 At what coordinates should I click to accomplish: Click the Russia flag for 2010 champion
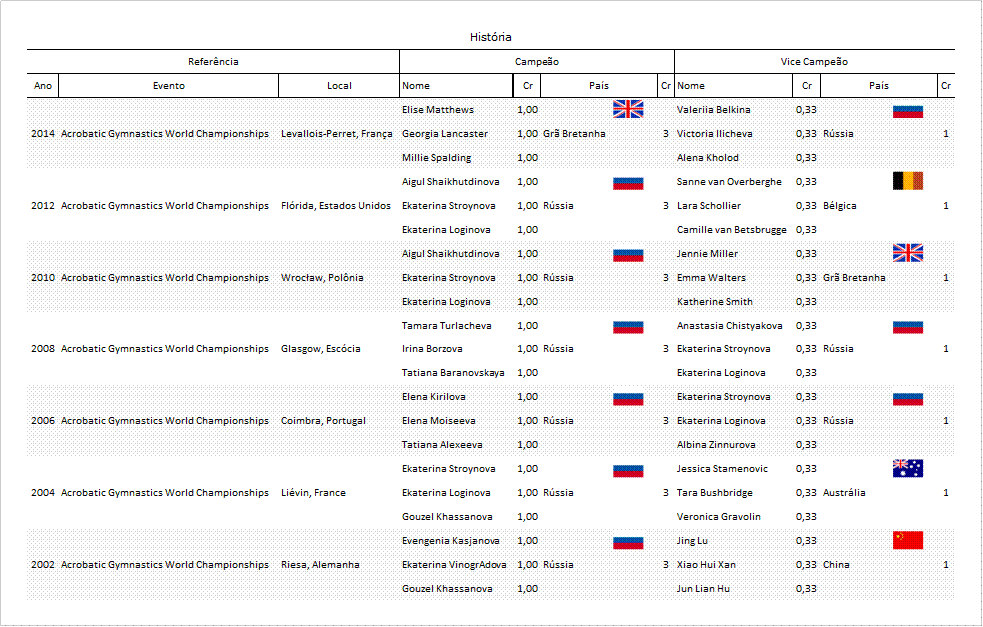click(x=628, y=255)
